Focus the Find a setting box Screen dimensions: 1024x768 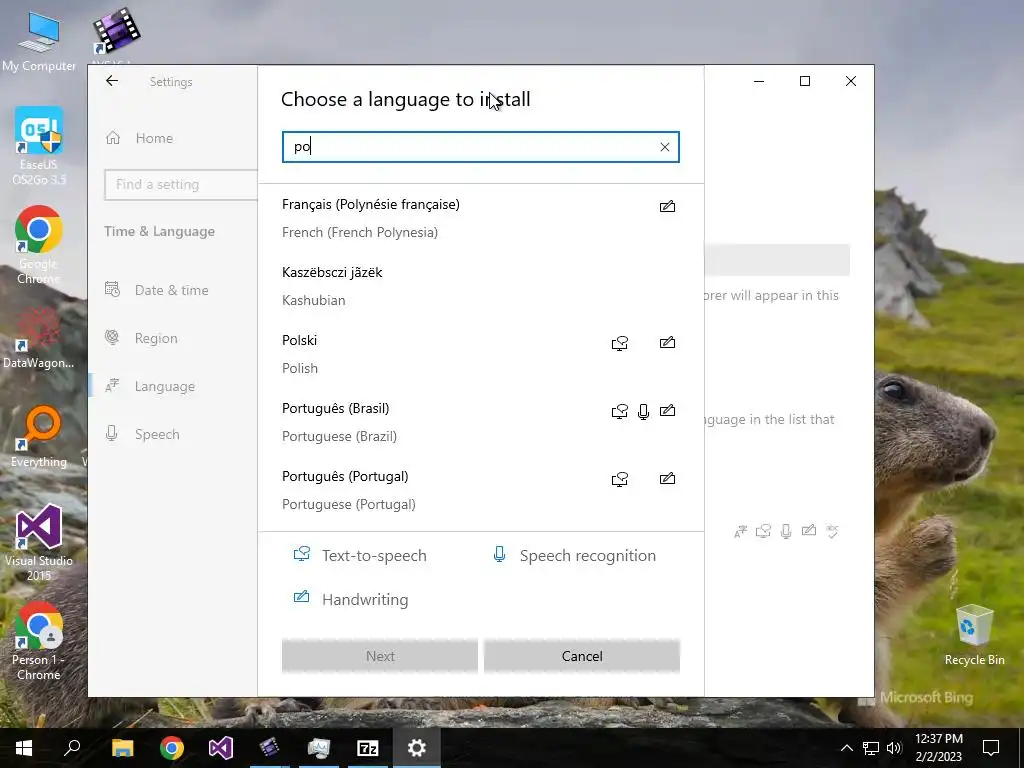tap(181, 184)
